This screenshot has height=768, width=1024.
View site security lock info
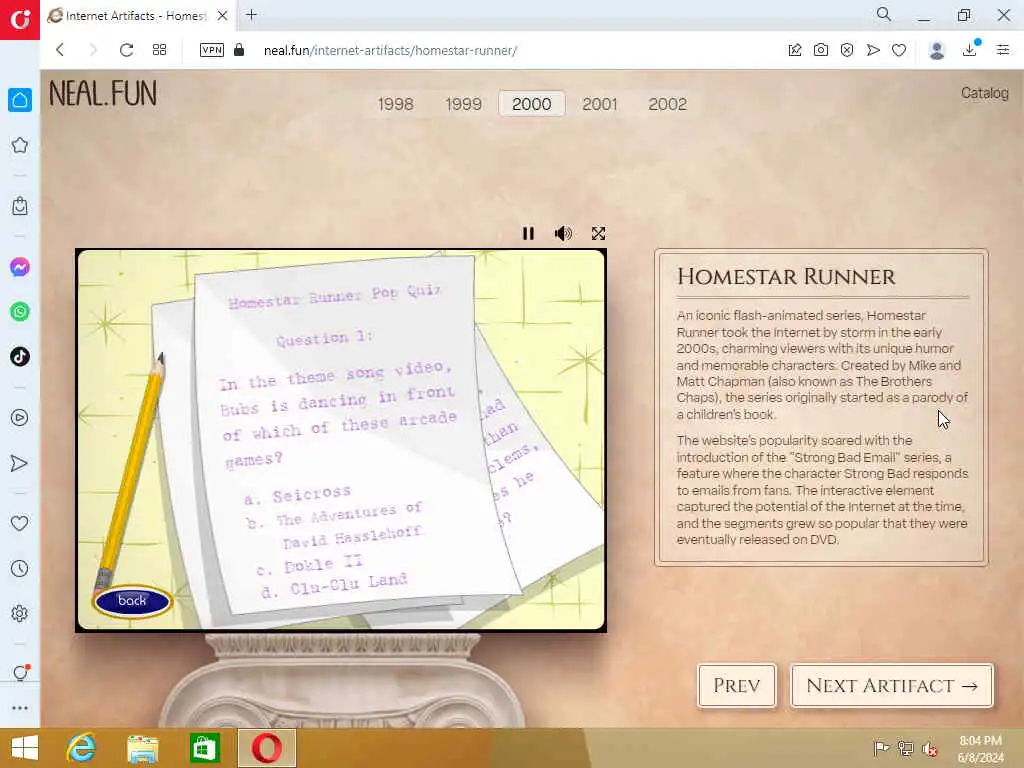239,50
